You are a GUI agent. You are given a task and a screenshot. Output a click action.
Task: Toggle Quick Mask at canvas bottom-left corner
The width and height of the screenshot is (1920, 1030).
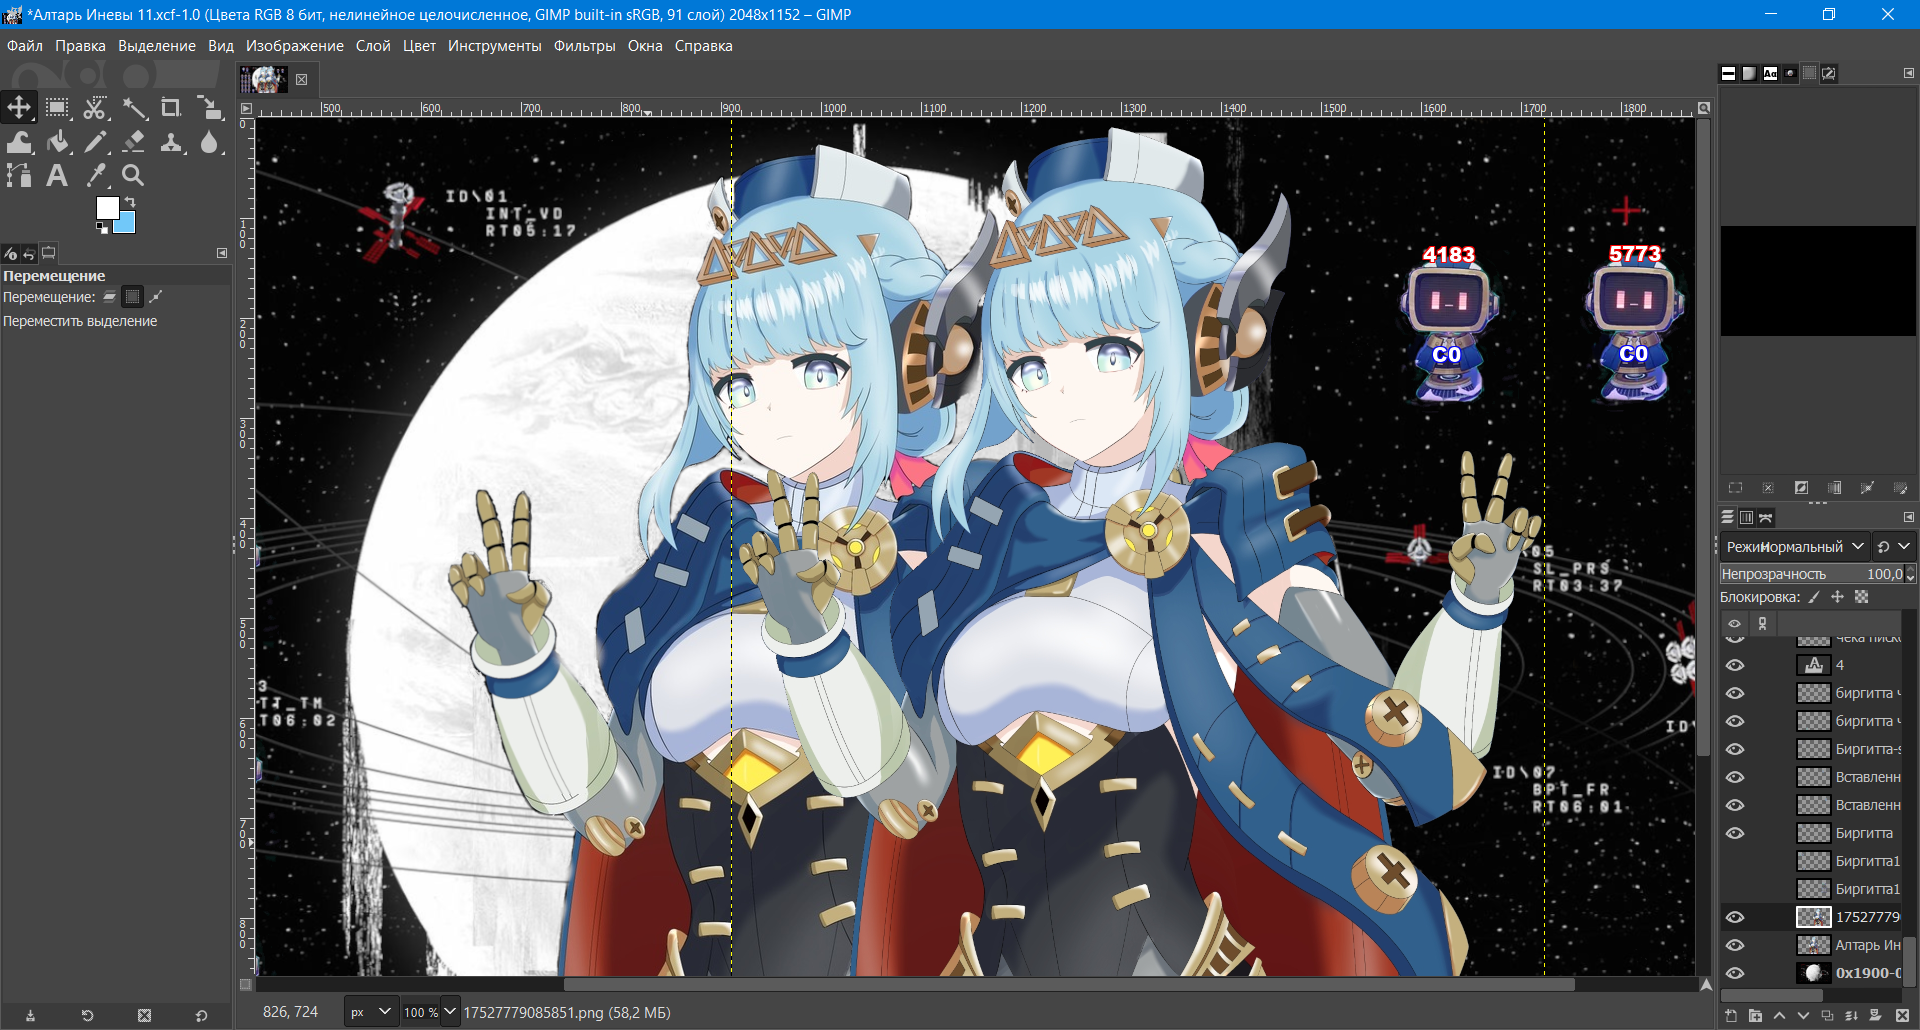(246, 984)
